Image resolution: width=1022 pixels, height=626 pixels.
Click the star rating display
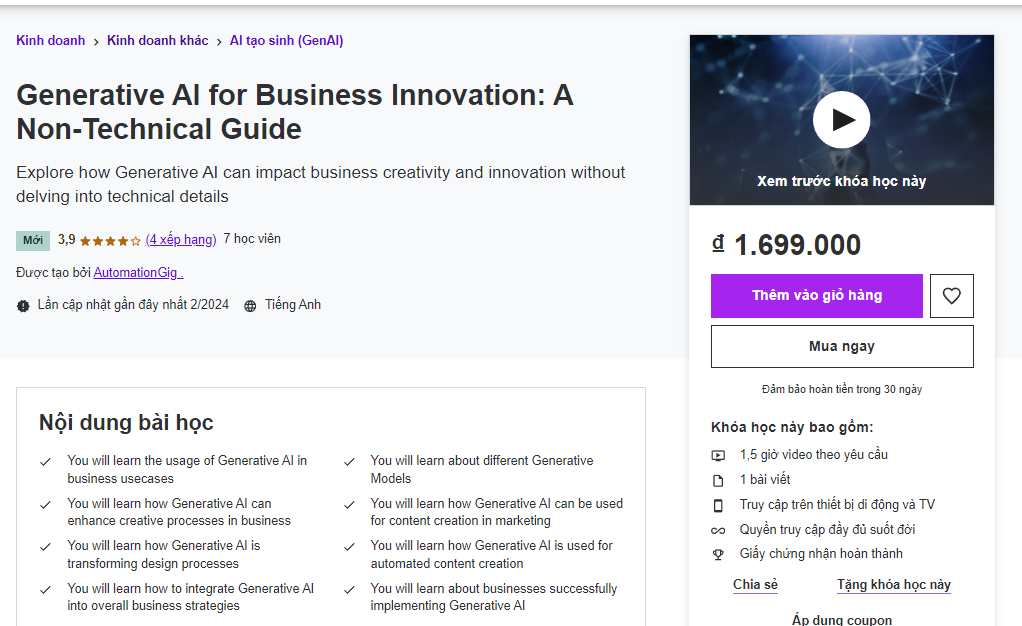110,240
